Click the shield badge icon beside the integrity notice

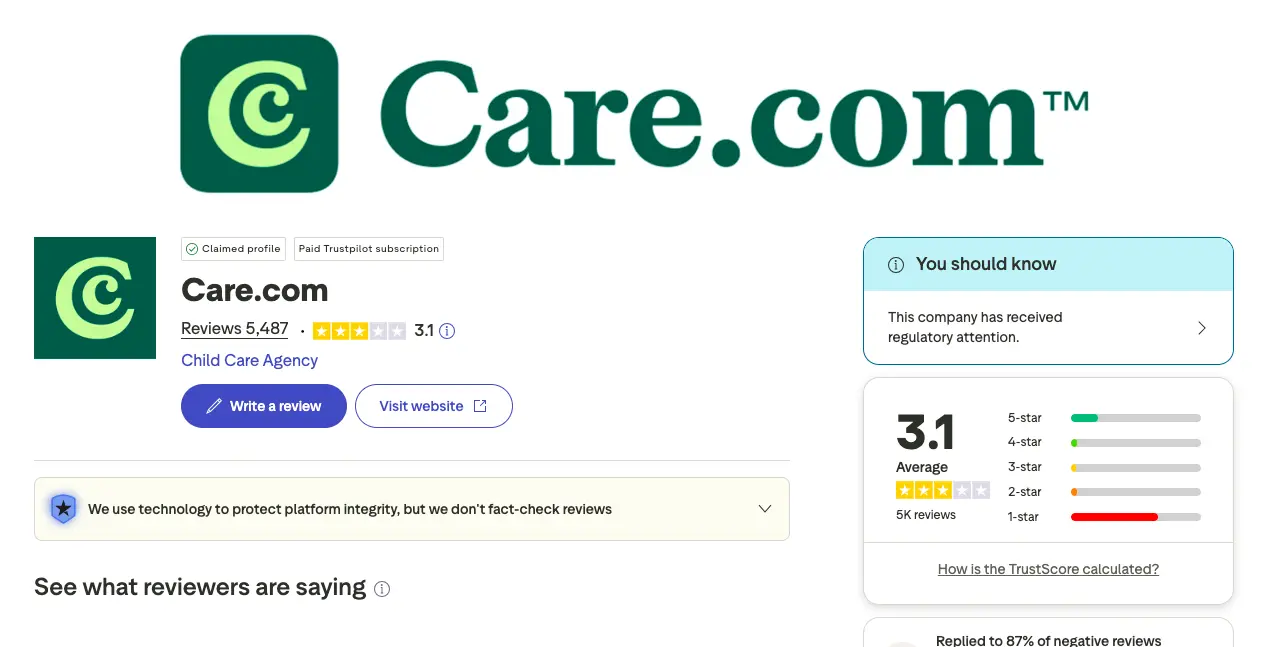(63, 508)
